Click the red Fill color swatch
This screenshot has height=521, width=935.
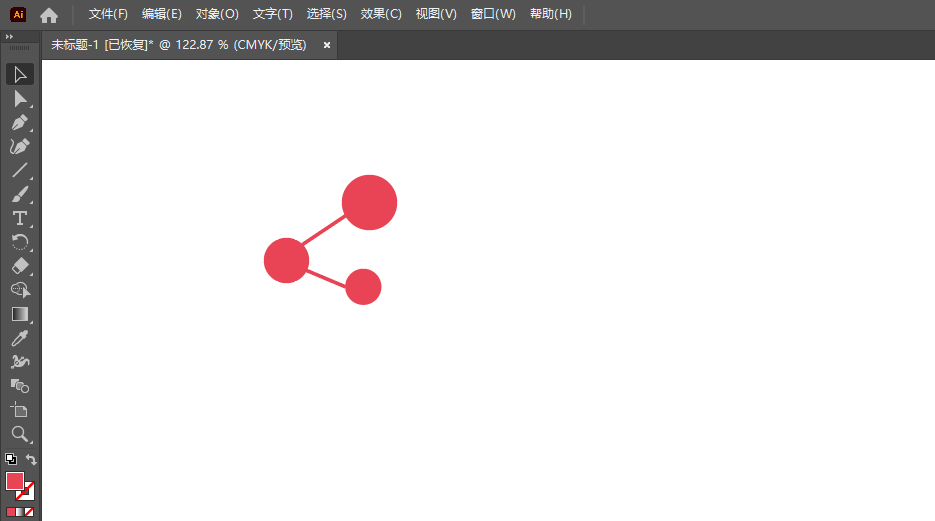click(x=14, y=480)
